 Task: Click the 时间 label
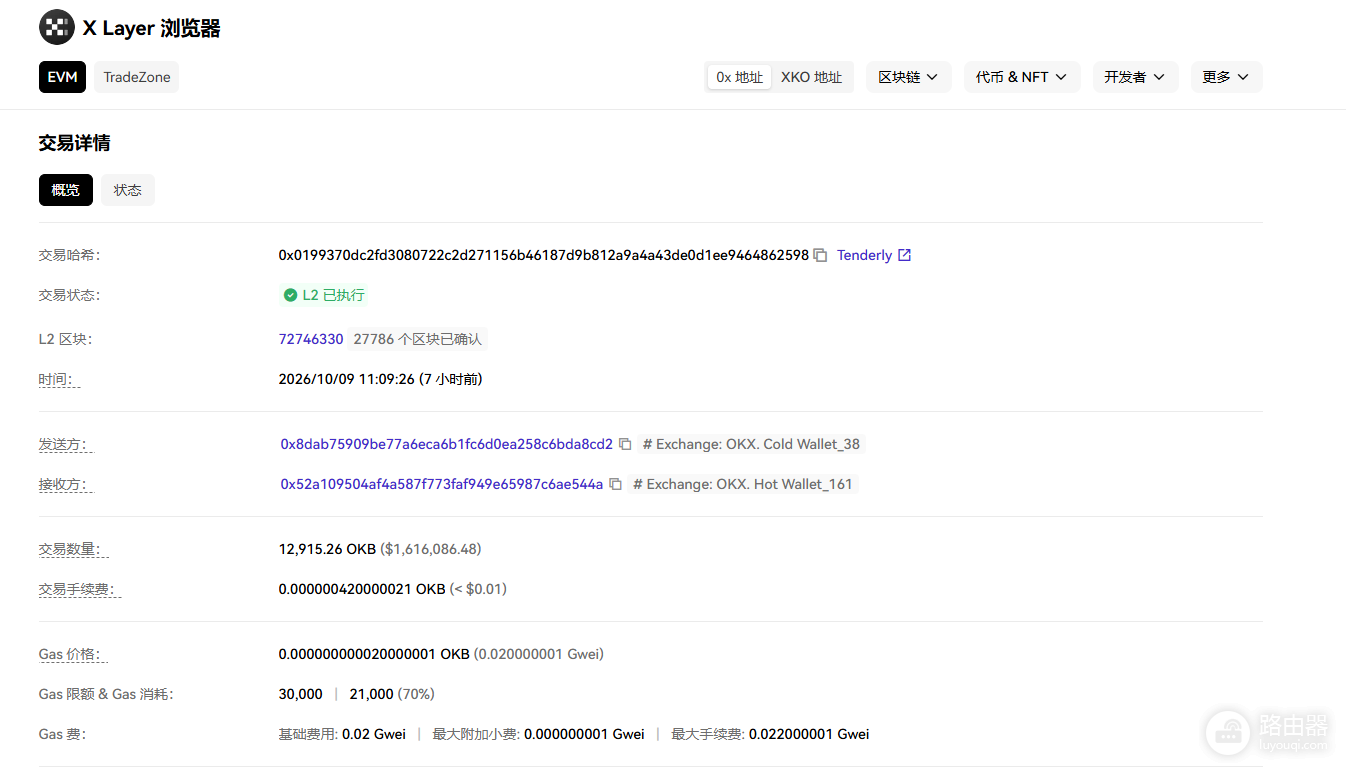point(59,379)
